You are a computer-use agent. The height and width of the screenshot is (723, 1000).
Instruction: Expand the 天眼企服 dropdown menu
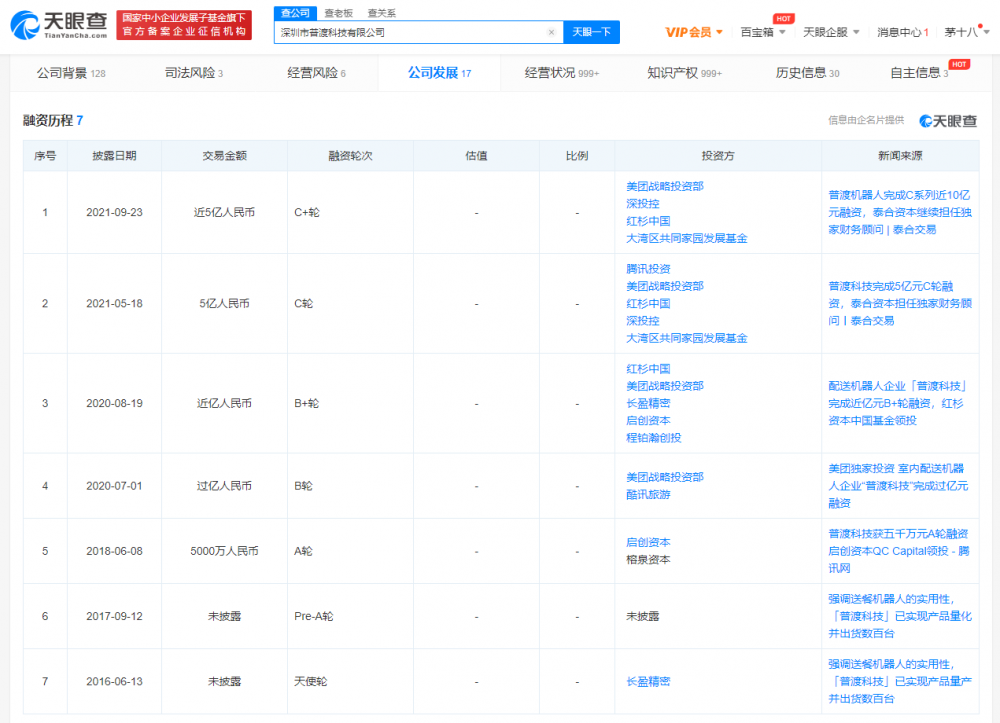click(x=831, y=32)
